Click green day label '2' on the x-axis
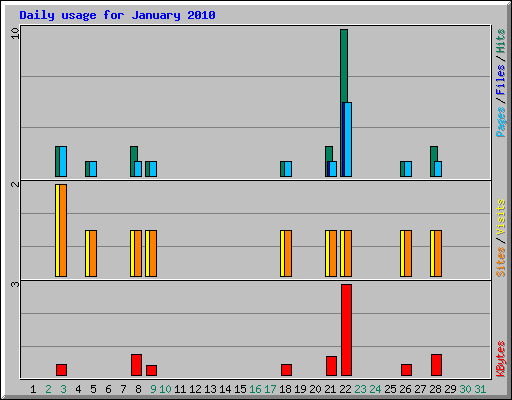The width and height of the screenshot is (512, 400). click(48, 389)
